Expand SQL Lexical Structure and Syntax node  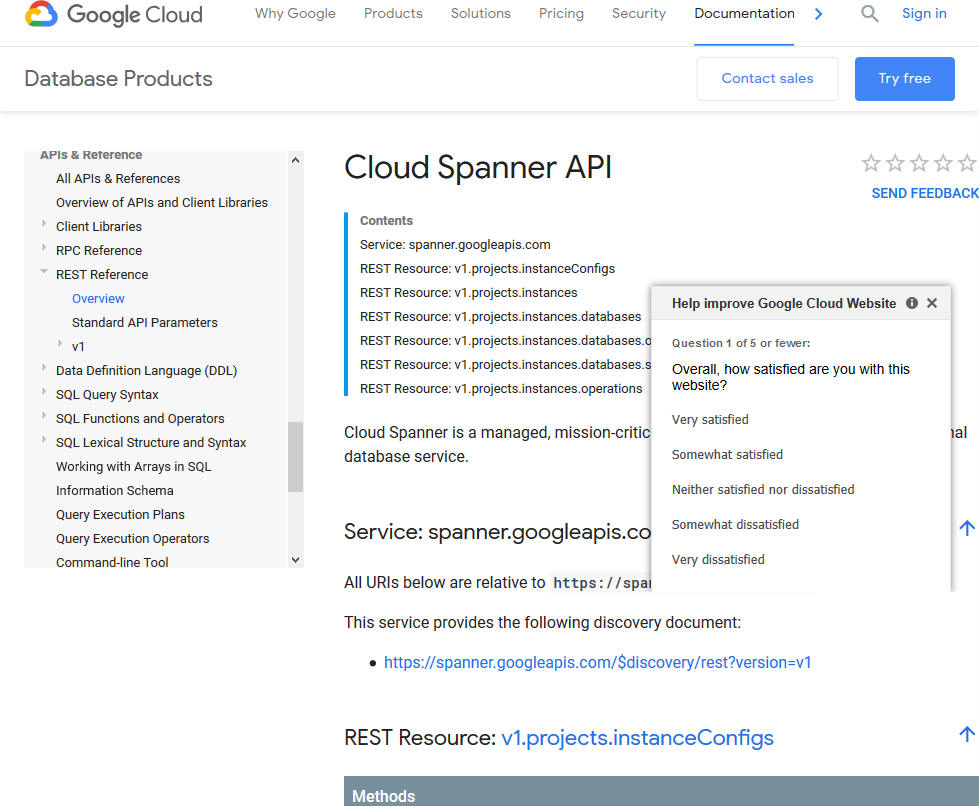(44, 440)
